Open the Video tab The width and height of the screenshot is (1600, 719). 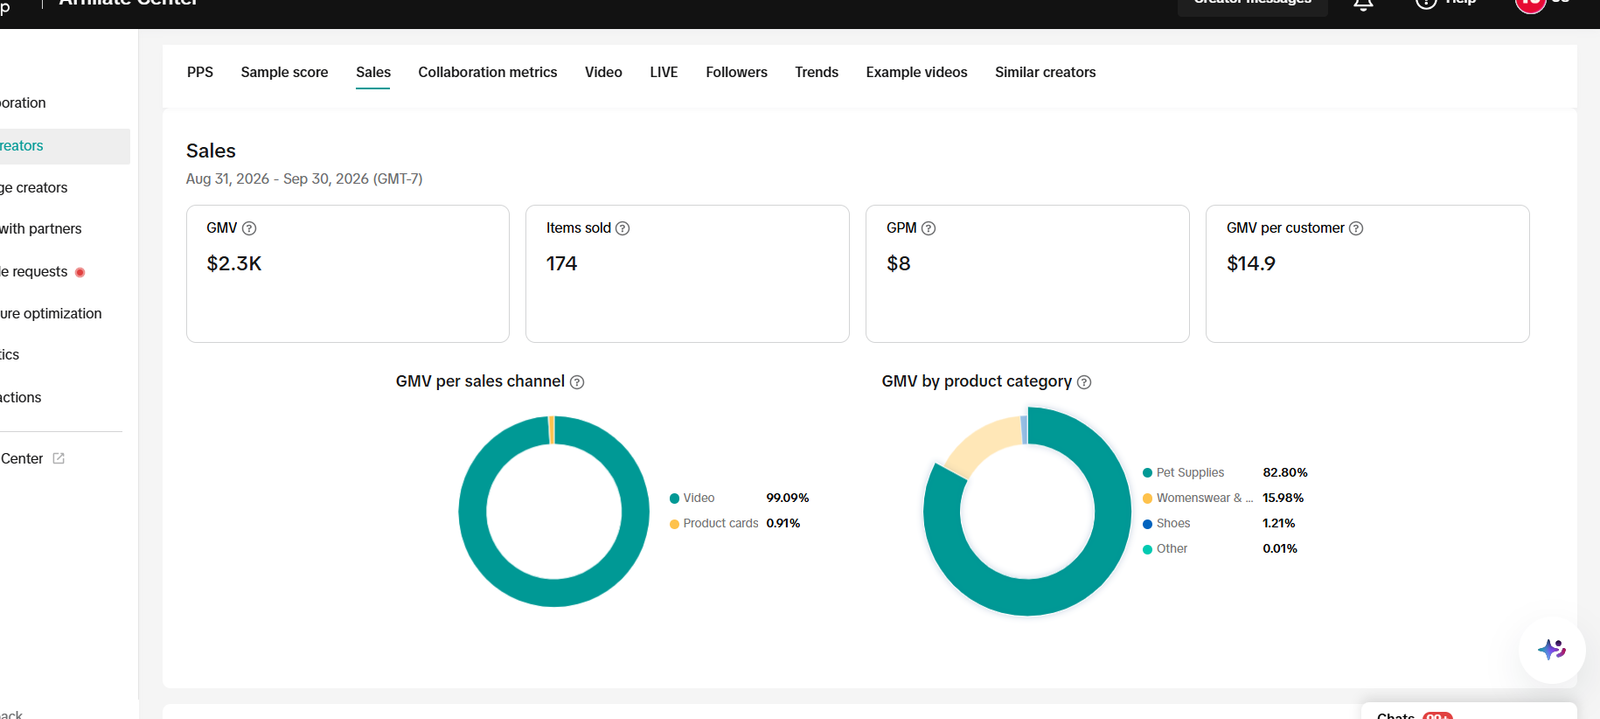[604, 72]
